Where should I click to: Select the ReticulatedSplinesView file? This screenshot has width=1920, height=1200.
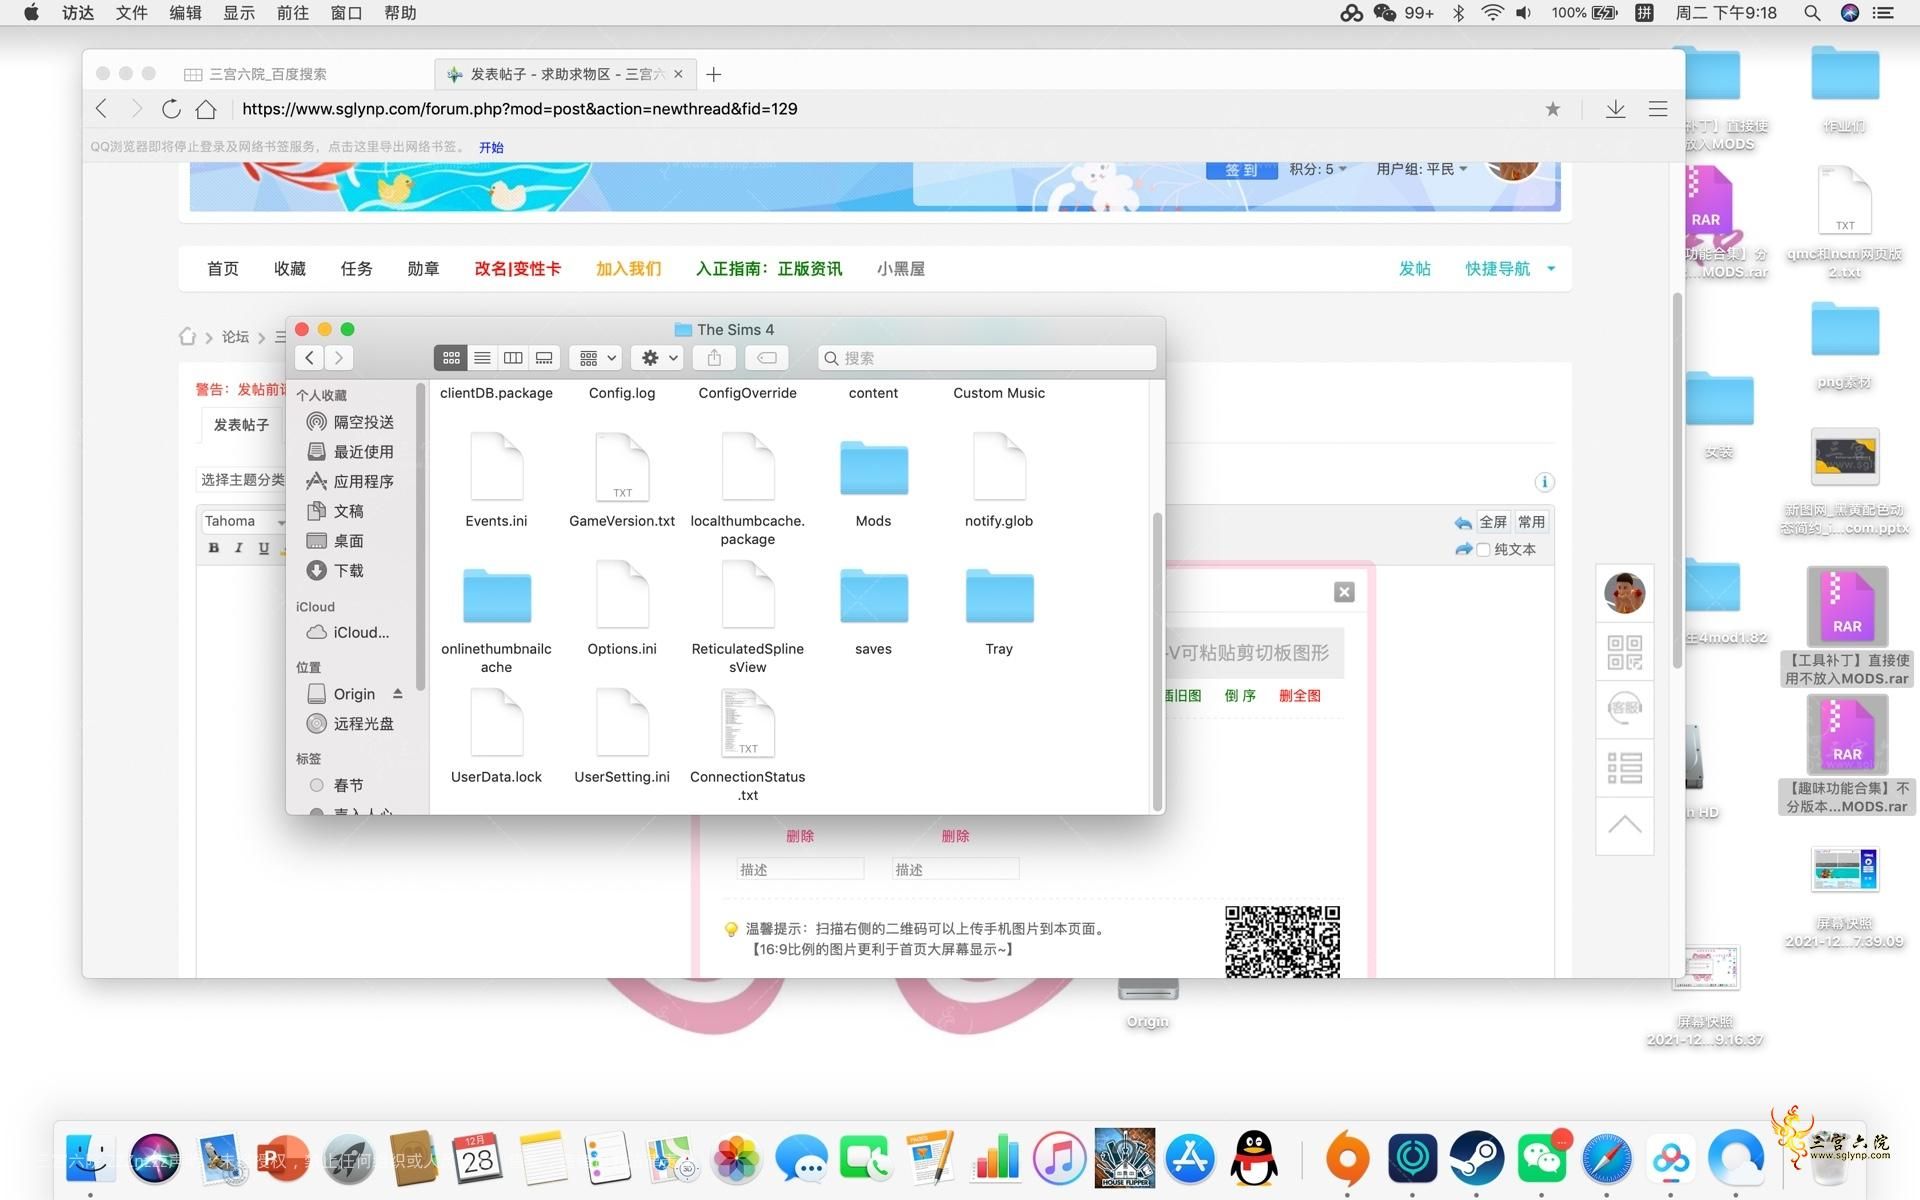click(747, 595)
